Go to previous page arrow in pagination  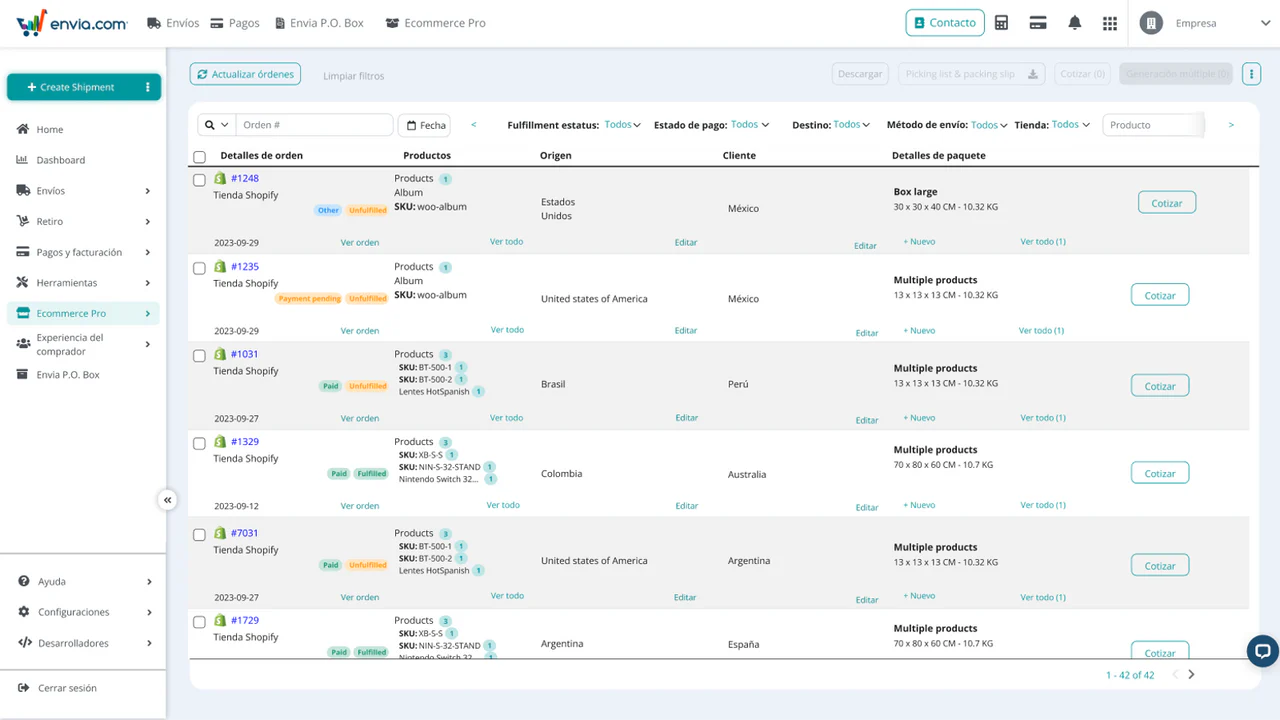tap(1175, 675)
